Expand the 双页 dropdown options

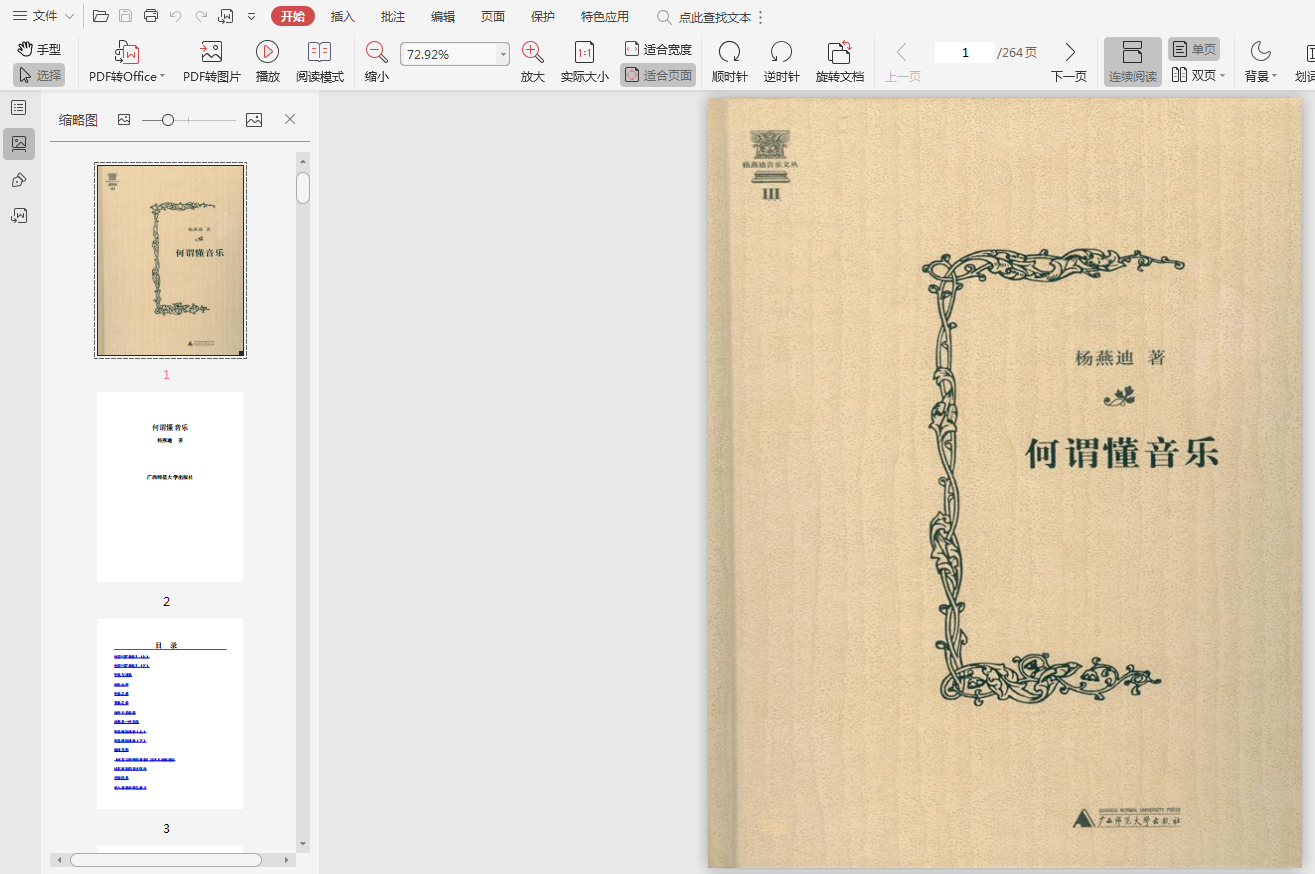point(1223,76)
